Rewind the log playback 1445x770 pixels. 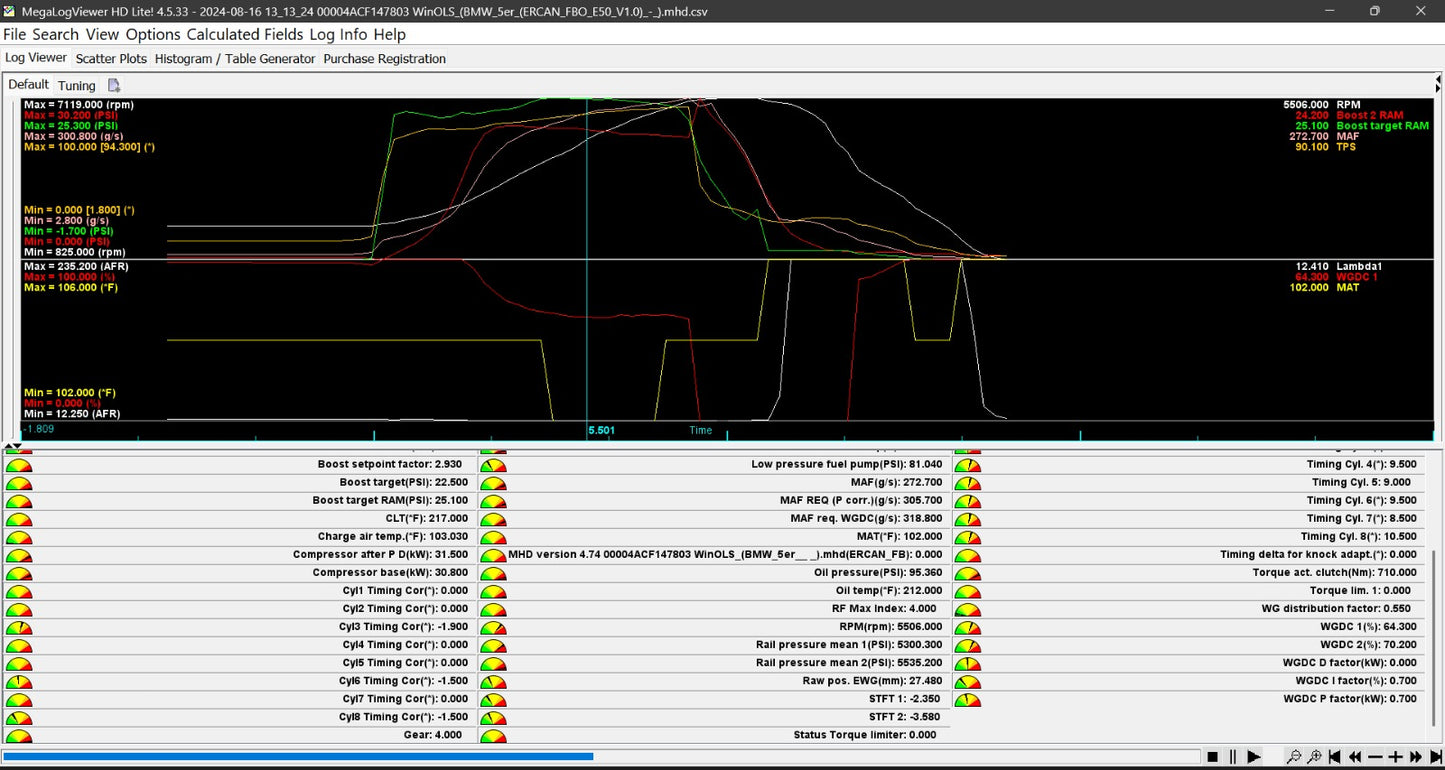coord(1356,757)
